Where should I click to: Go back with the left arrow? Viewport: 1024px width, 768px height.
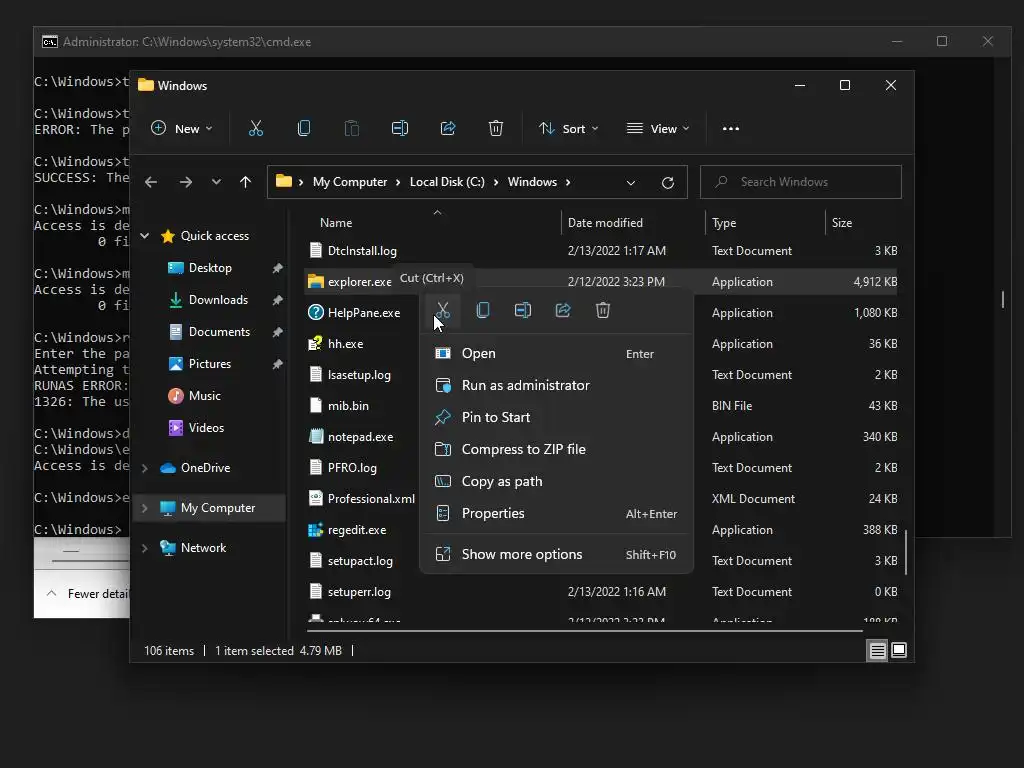pyautogui.click(x=151, y=182)
